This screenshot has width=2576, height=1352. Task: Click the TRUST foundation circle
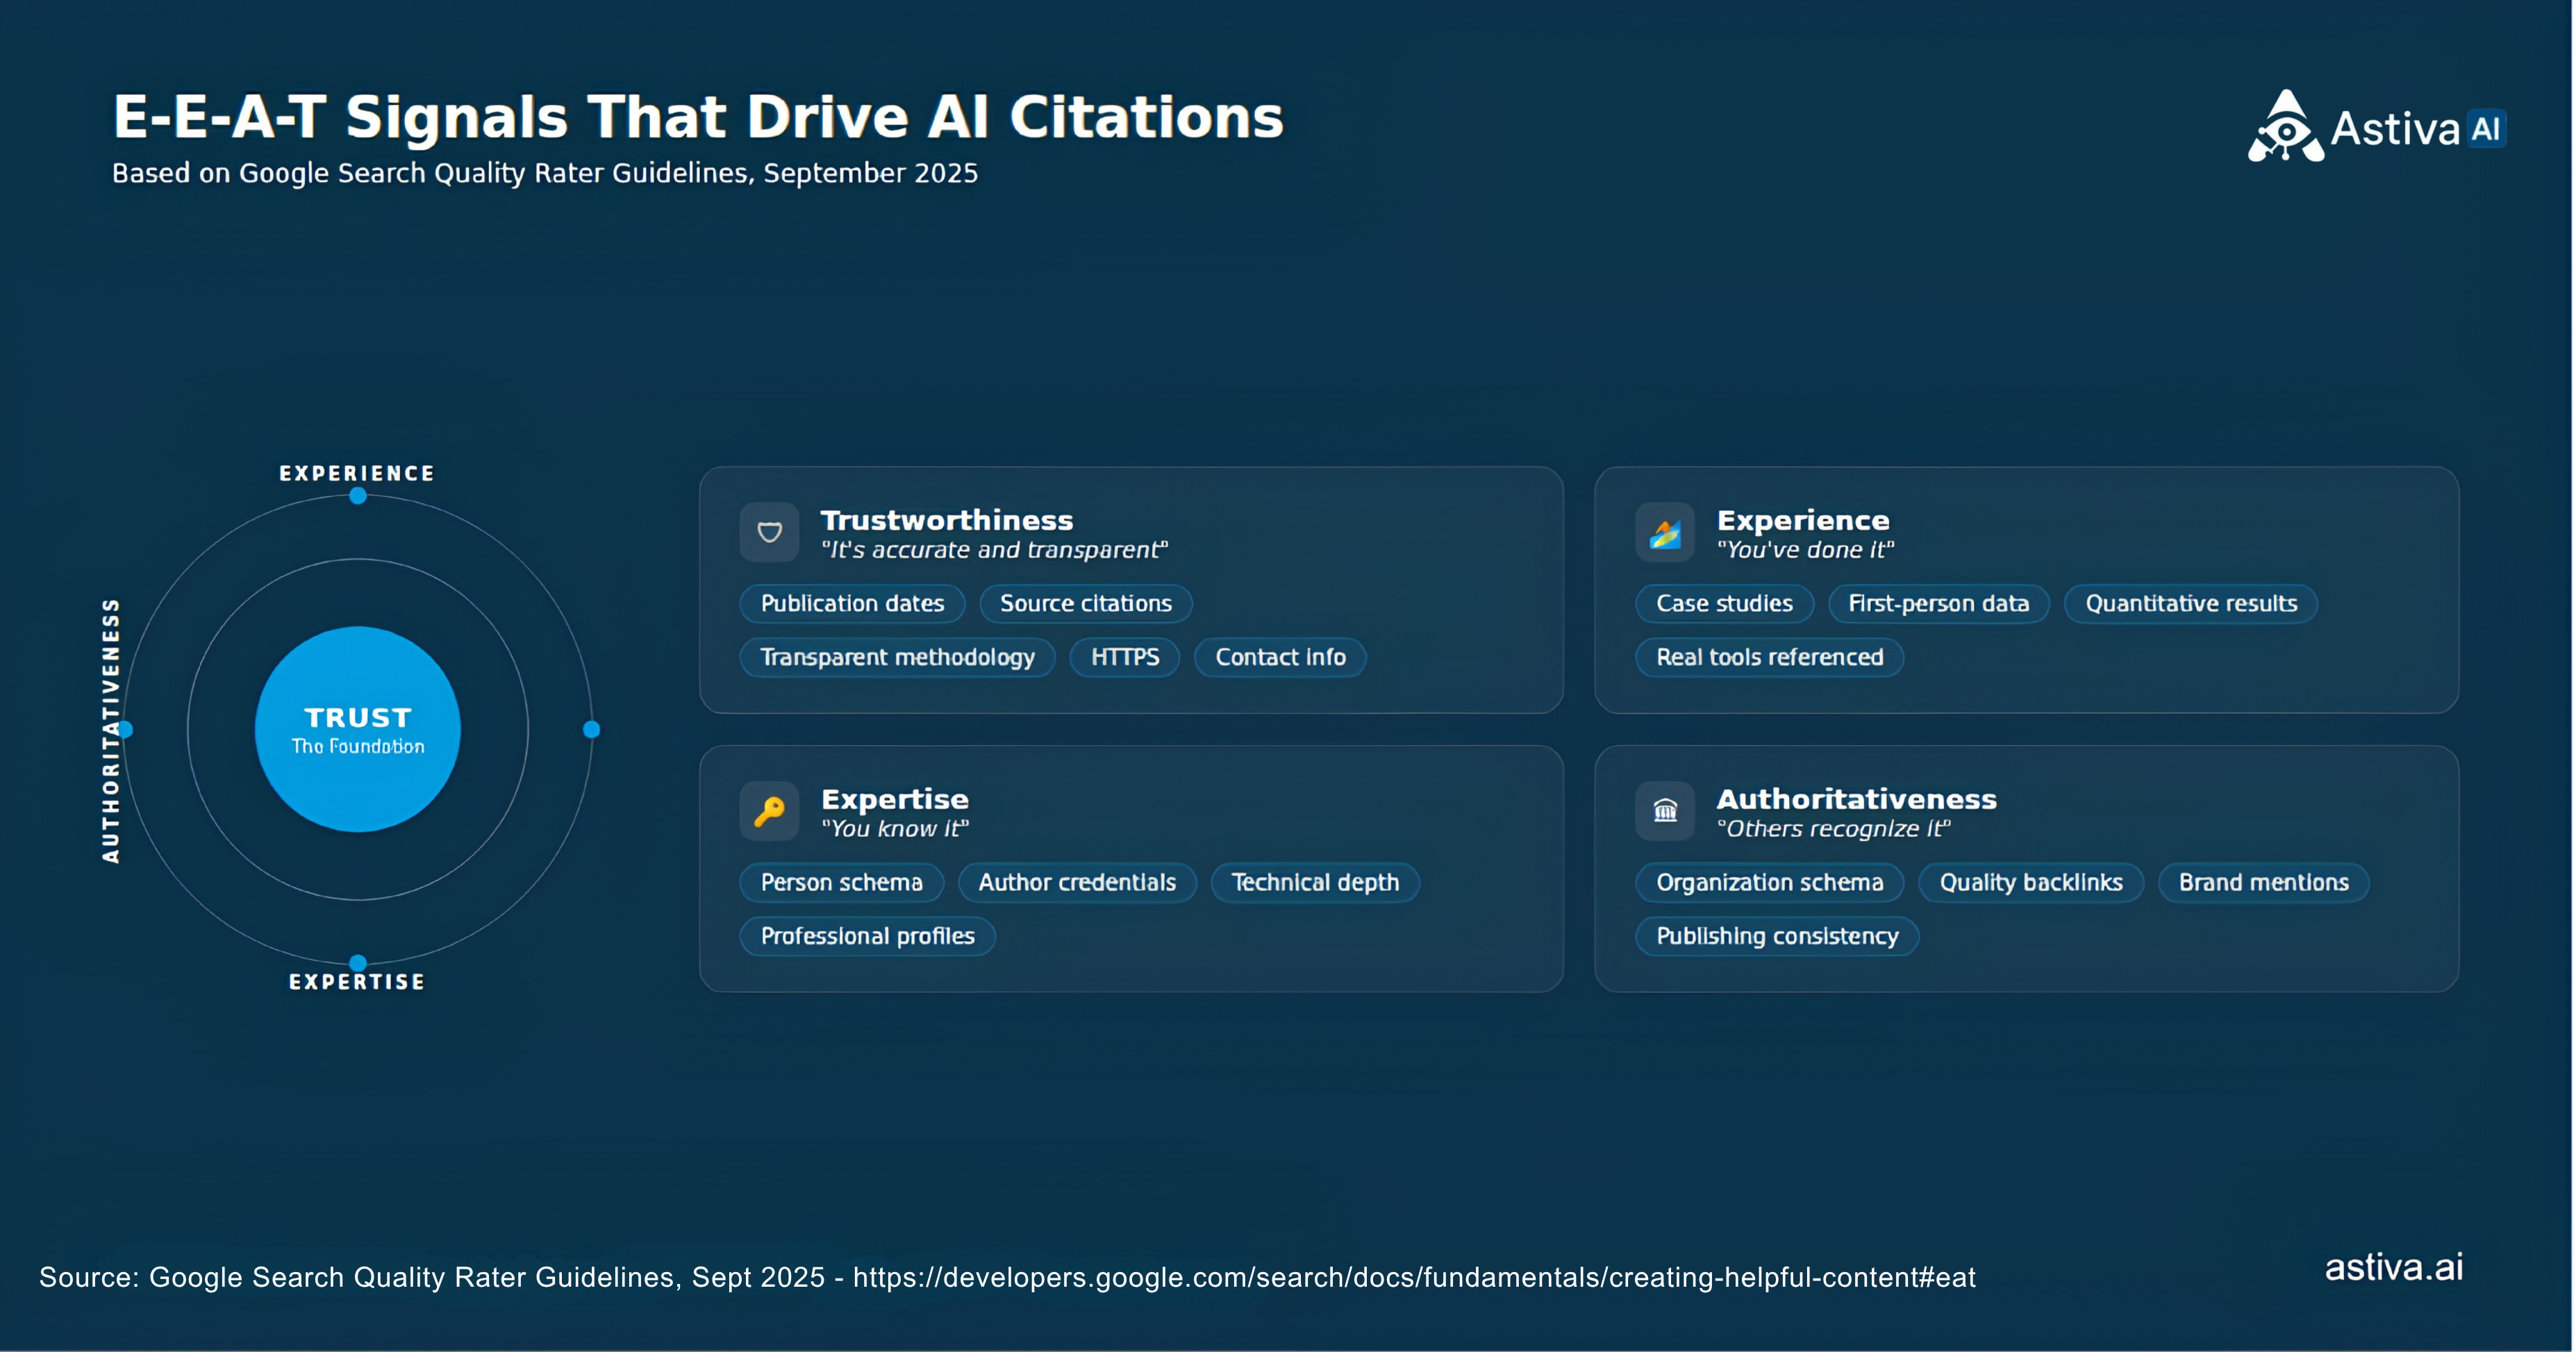358,730
